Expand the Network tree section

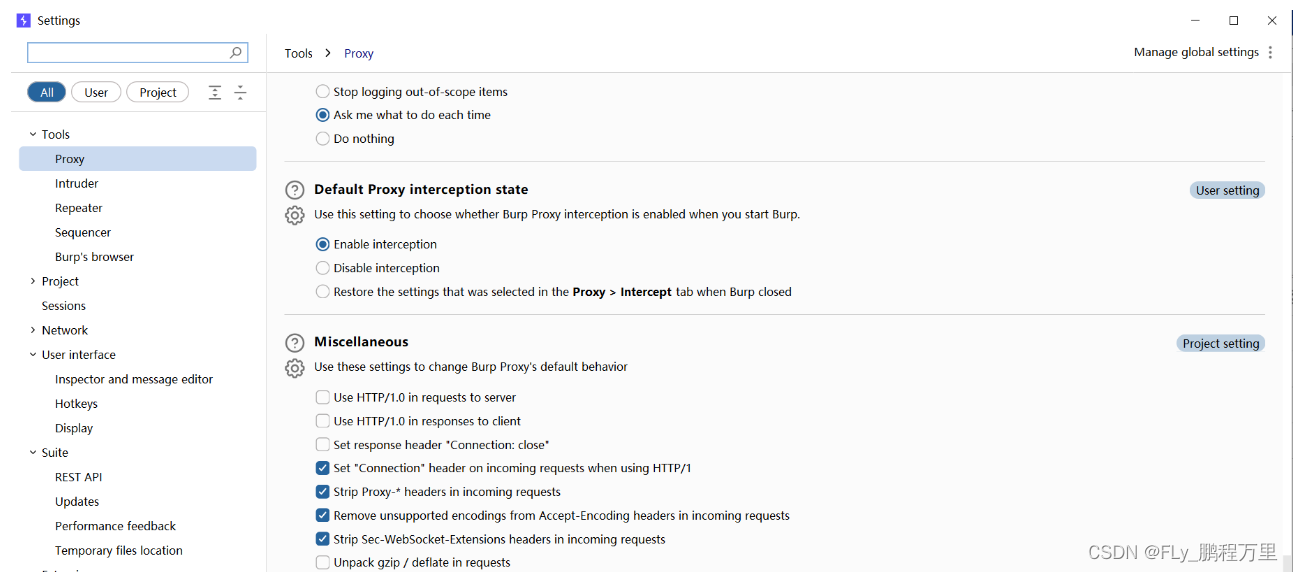(x=32, y=330)
